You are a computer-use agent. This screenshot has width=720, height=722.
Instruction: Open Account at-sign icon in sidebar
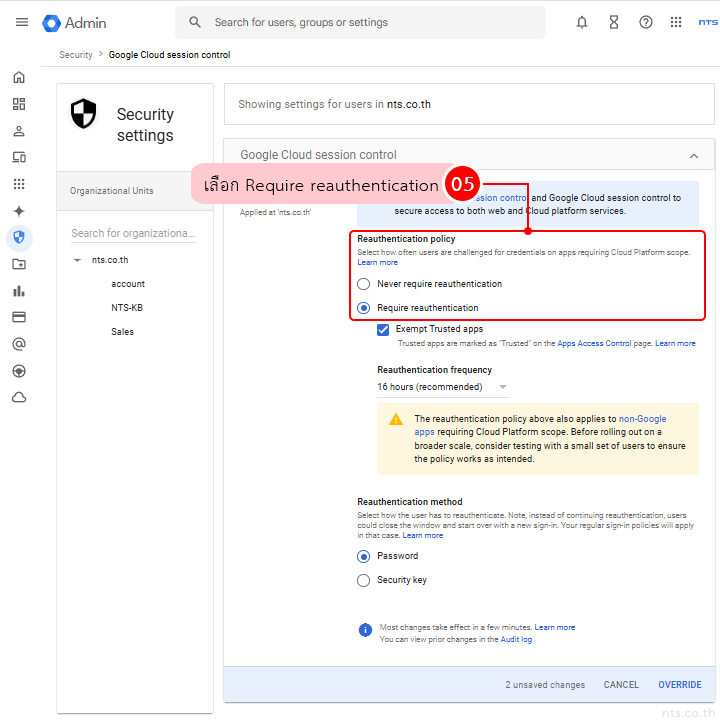(x=19, y=344)
